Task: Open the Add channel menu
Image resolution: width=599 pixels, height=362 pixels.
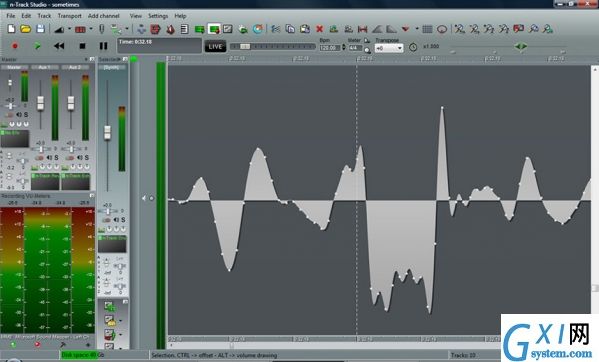Action: [x=104, y=16]
